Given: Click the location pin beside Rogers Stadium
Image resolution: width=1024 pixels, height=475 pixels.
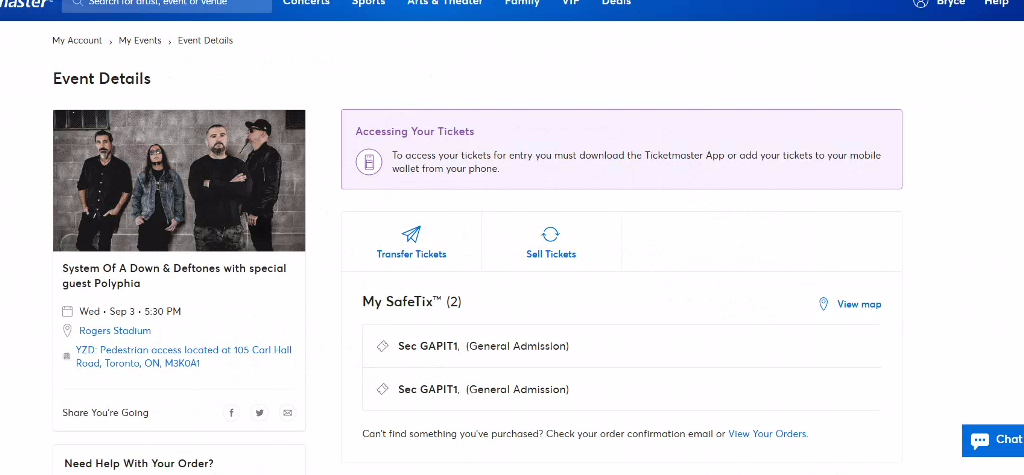Looking at the screenshot, I should pyautogui.click(x=67, y=330).
